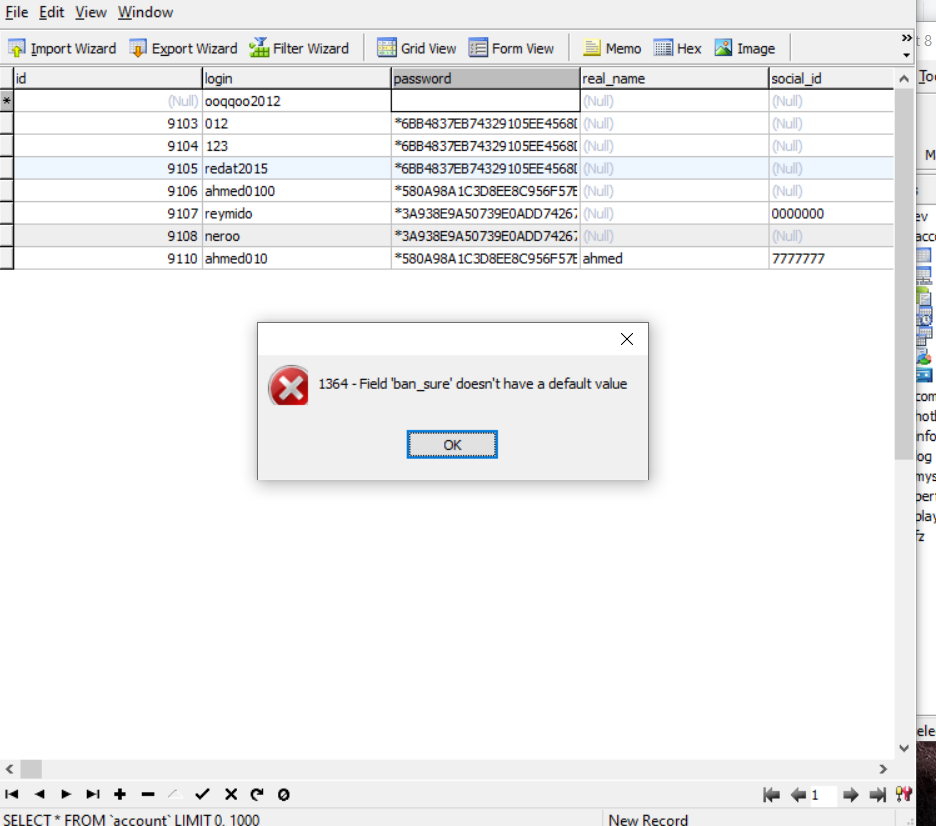Screen dimensions: 936x826
Task: Sort by the id column header
Action: (107, 78)
